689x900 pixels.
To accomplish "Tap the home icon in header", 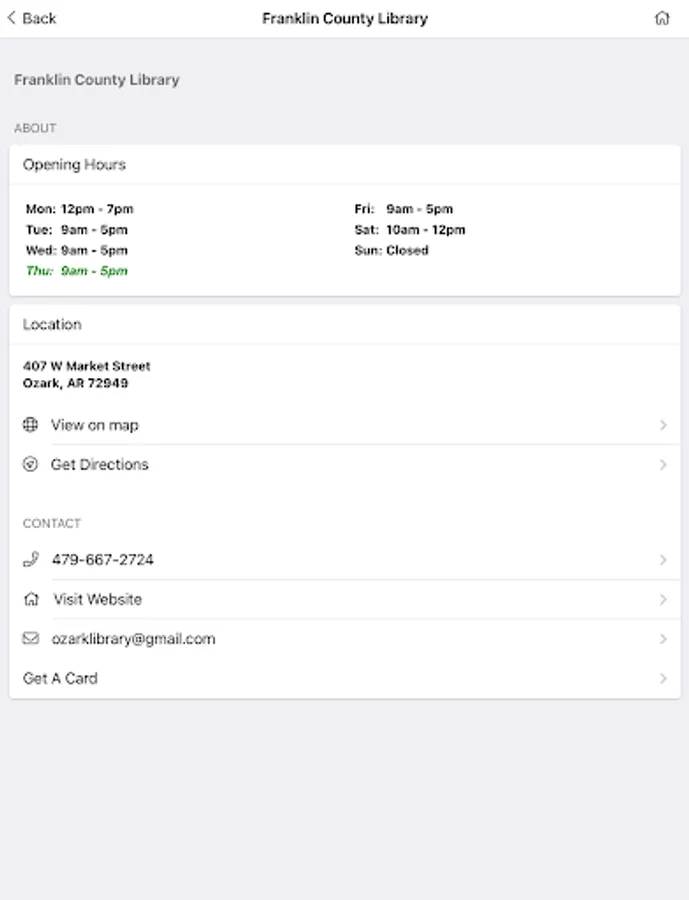I will pos(662,18).
